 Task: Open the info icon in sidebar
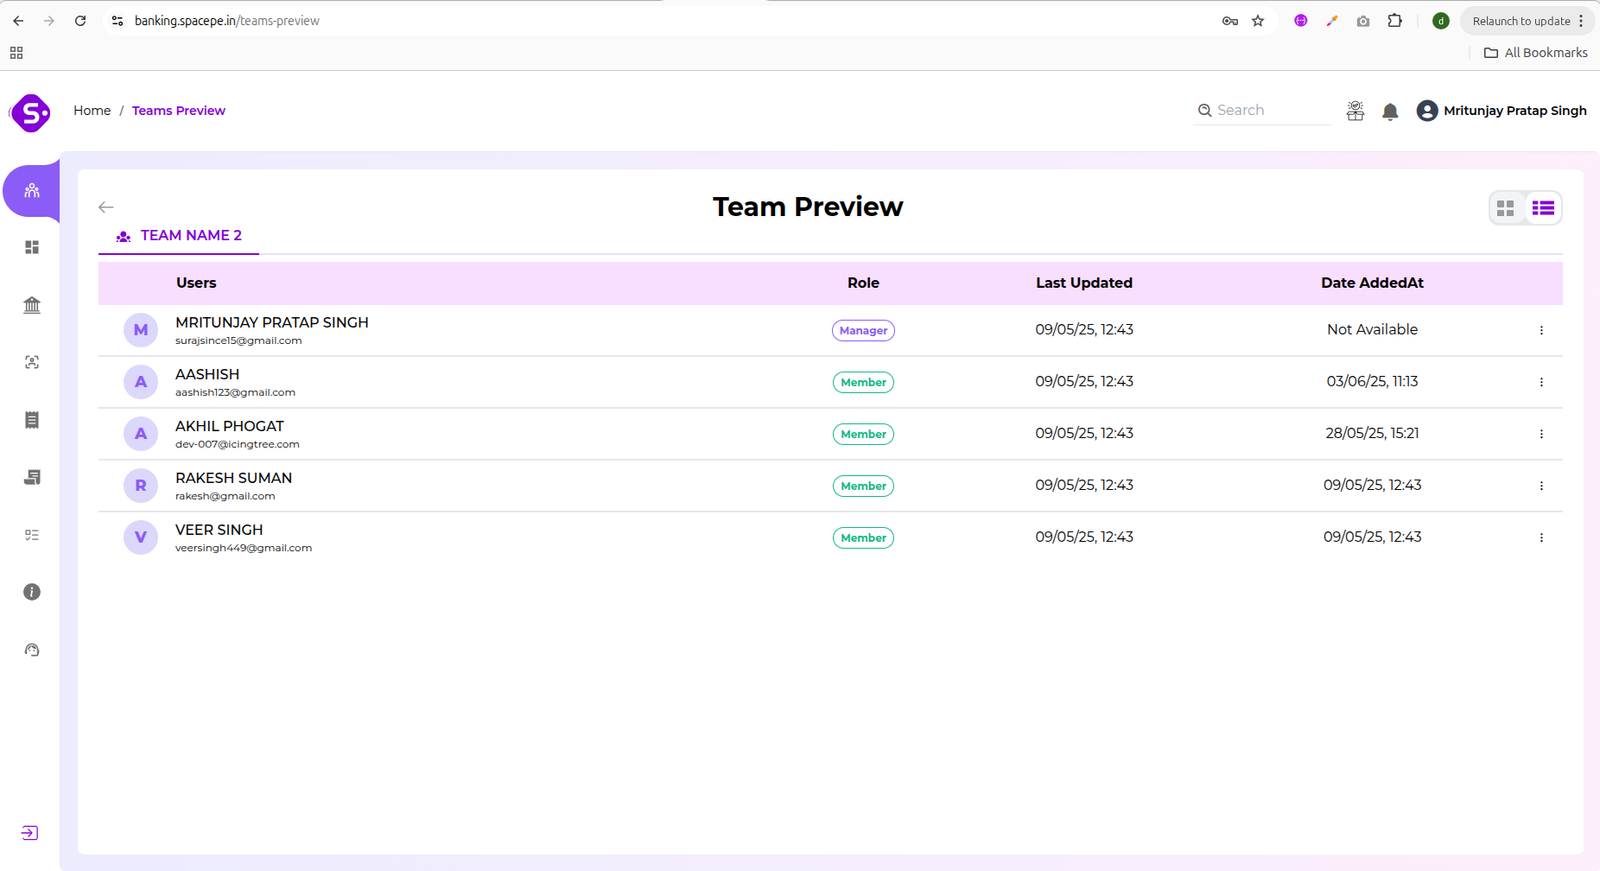pyautogui.click(x=32, y=592)
